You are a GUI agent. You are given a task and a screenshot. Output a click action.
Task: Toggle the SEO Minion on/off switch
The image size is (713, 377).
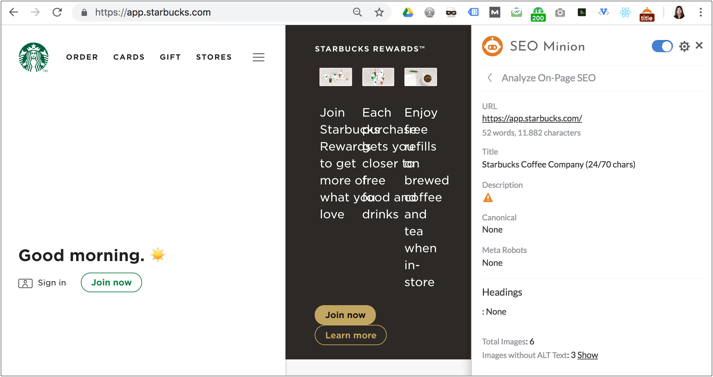[662, 46]
